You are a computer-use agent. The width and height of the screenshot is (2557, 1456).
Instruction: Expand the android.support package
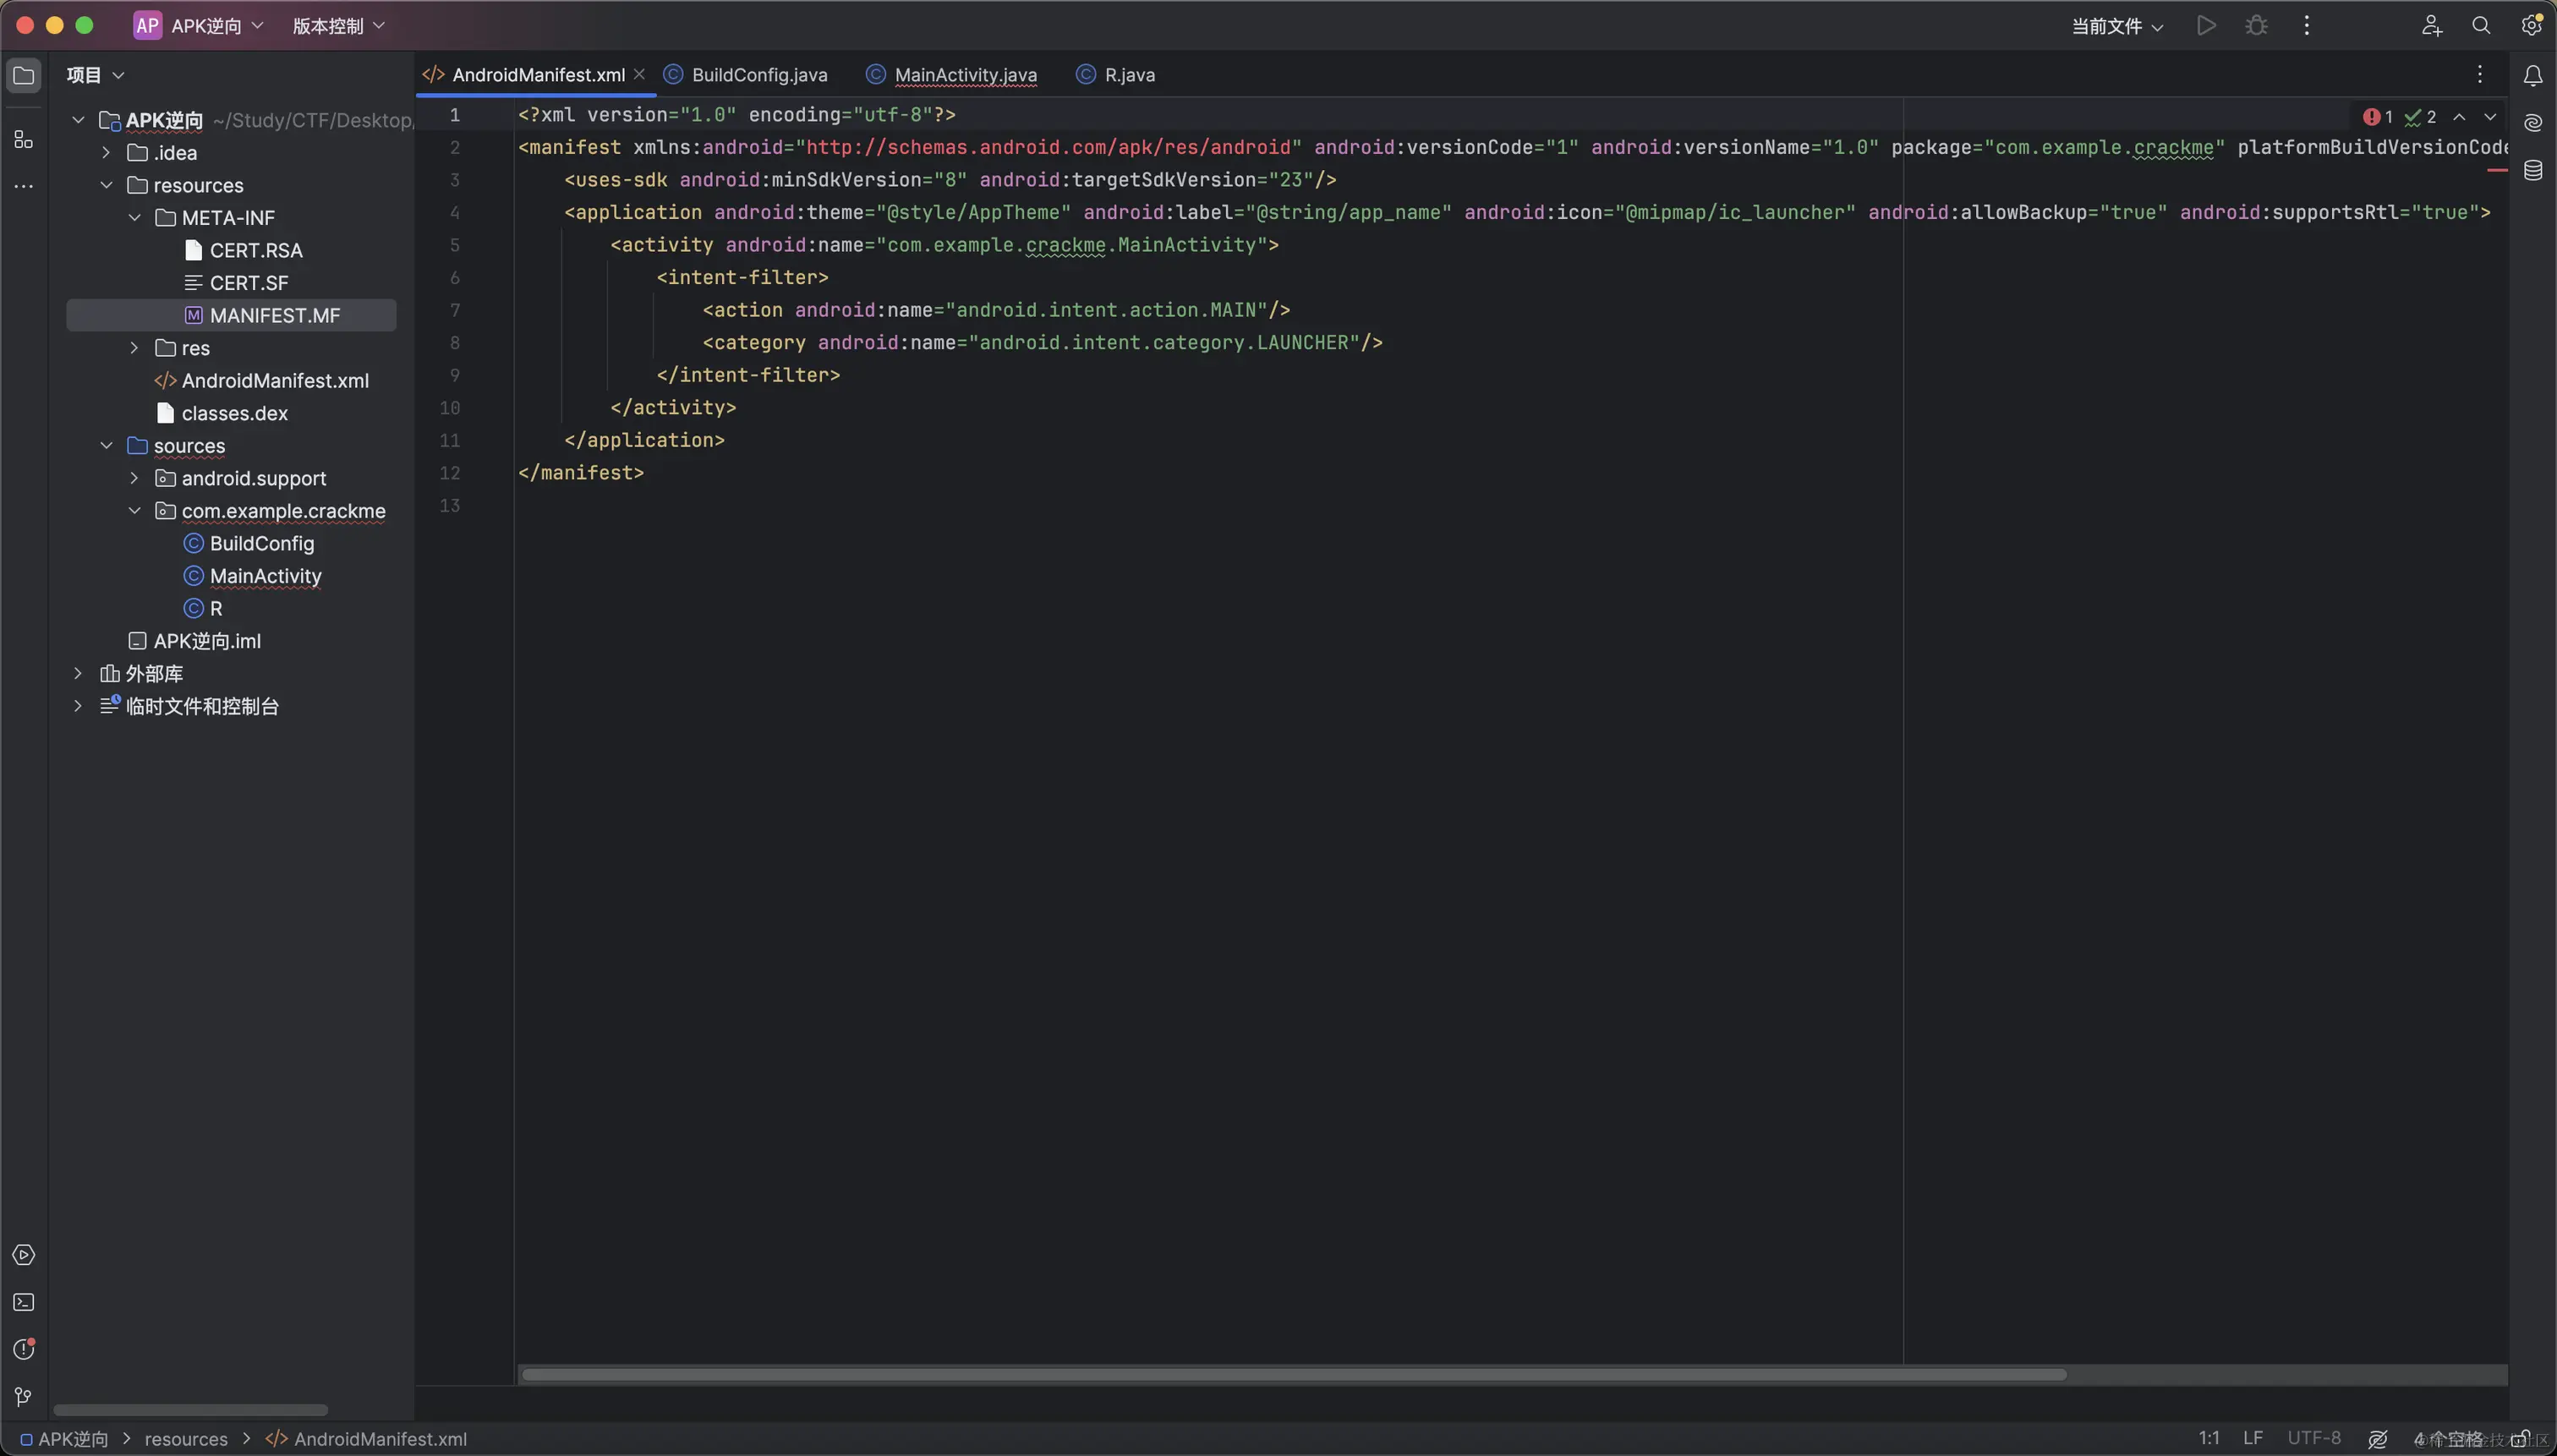click(x=134, y=478)
